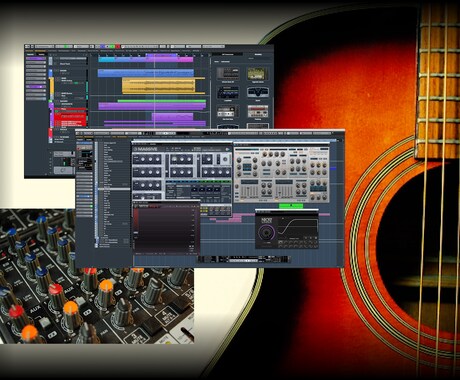Click the purple circular knob in the Kickstart plugin
460x380 pixels.
(x=266, y=232)
